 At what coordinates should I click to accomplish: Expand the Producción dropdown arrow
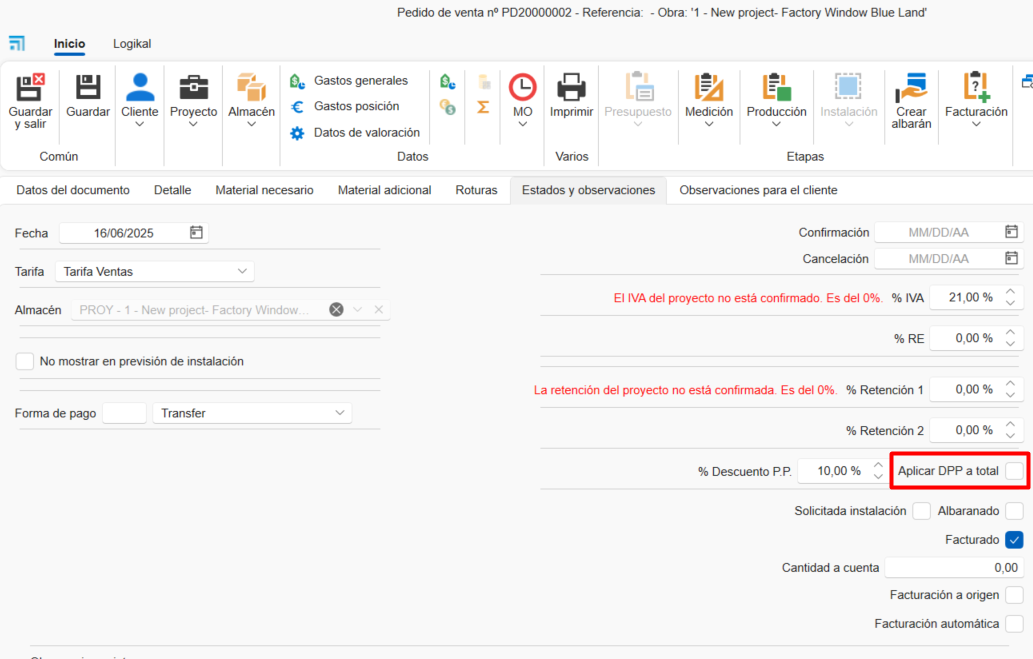(x=776, y=125)
